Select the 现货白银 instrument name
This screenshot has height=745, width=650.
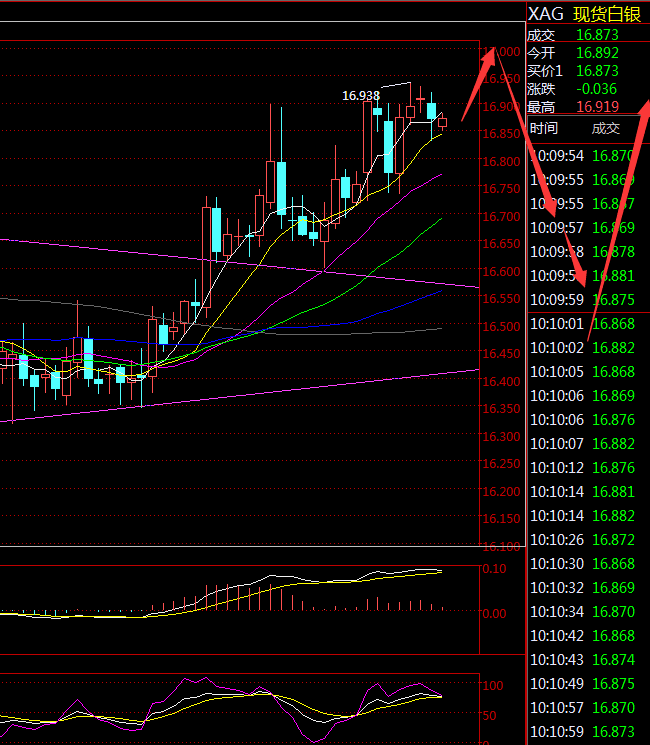click(607, 14)
